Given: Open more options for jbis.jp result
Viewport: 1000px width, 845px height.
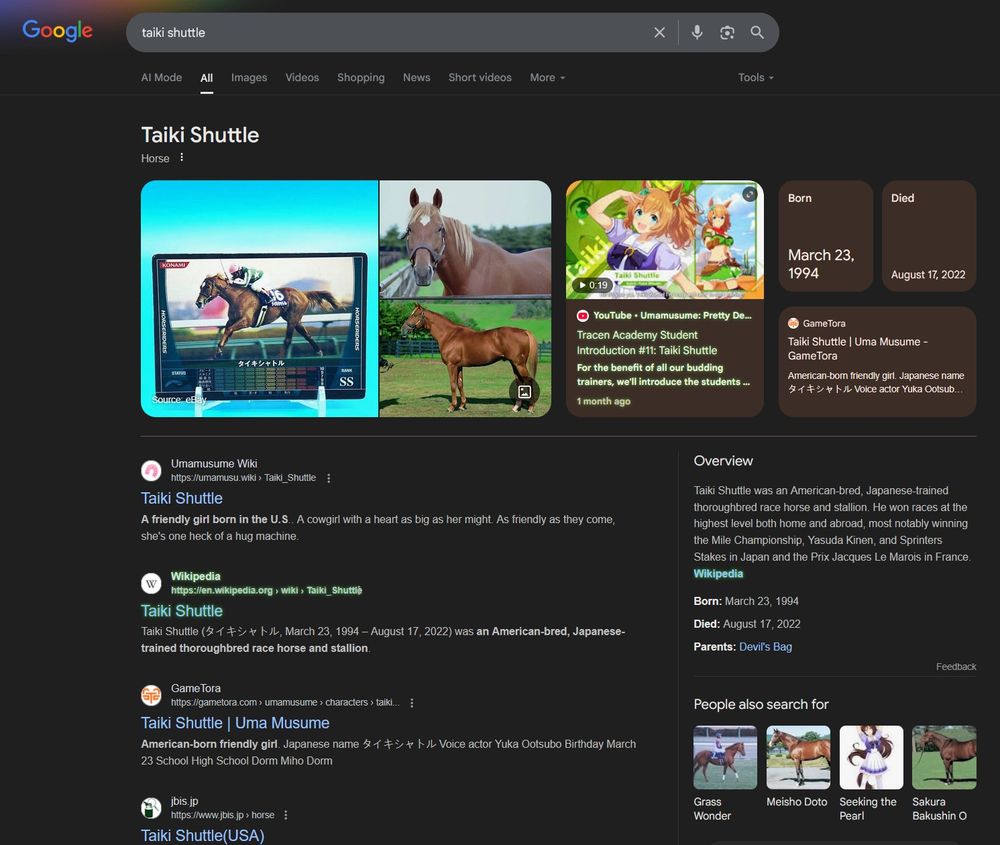Looking at the screenshot, I should pyautogui.click(x=286, y=815).
